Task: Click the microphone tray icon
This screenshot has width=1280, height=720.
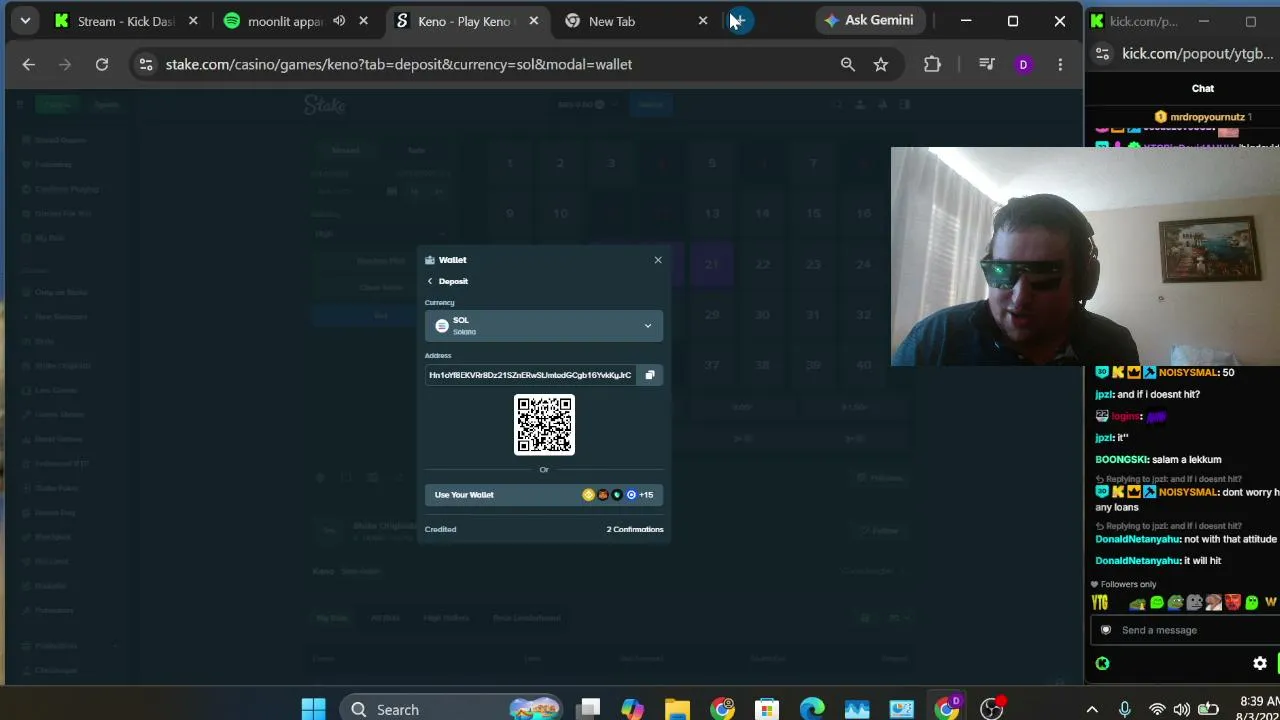Action: coord(1125,709)
